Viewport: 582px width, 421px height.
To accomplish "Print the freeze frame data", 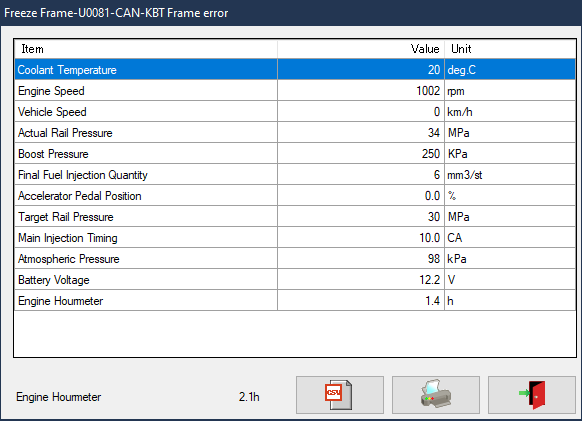I will [x=436, y=395].
